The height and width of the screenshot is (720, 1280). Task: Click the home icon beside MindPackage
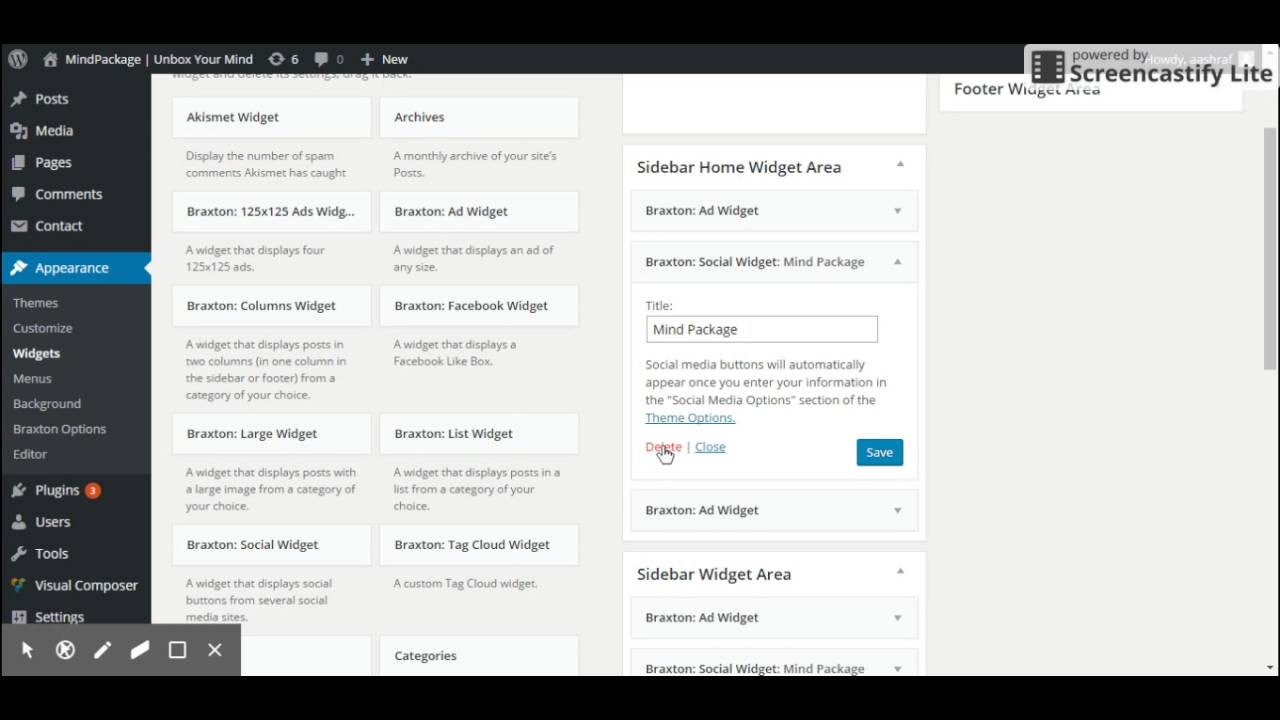point(50,59)
